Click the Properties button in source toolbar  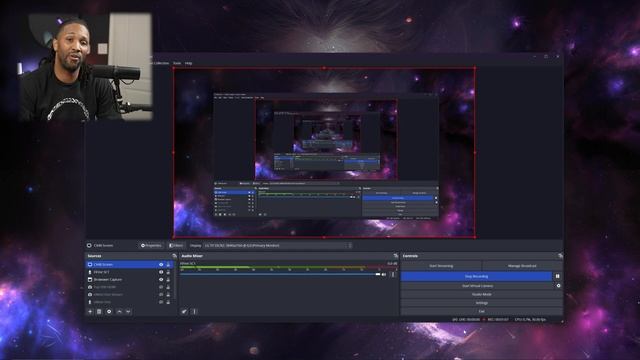click(x=151, y=245)
